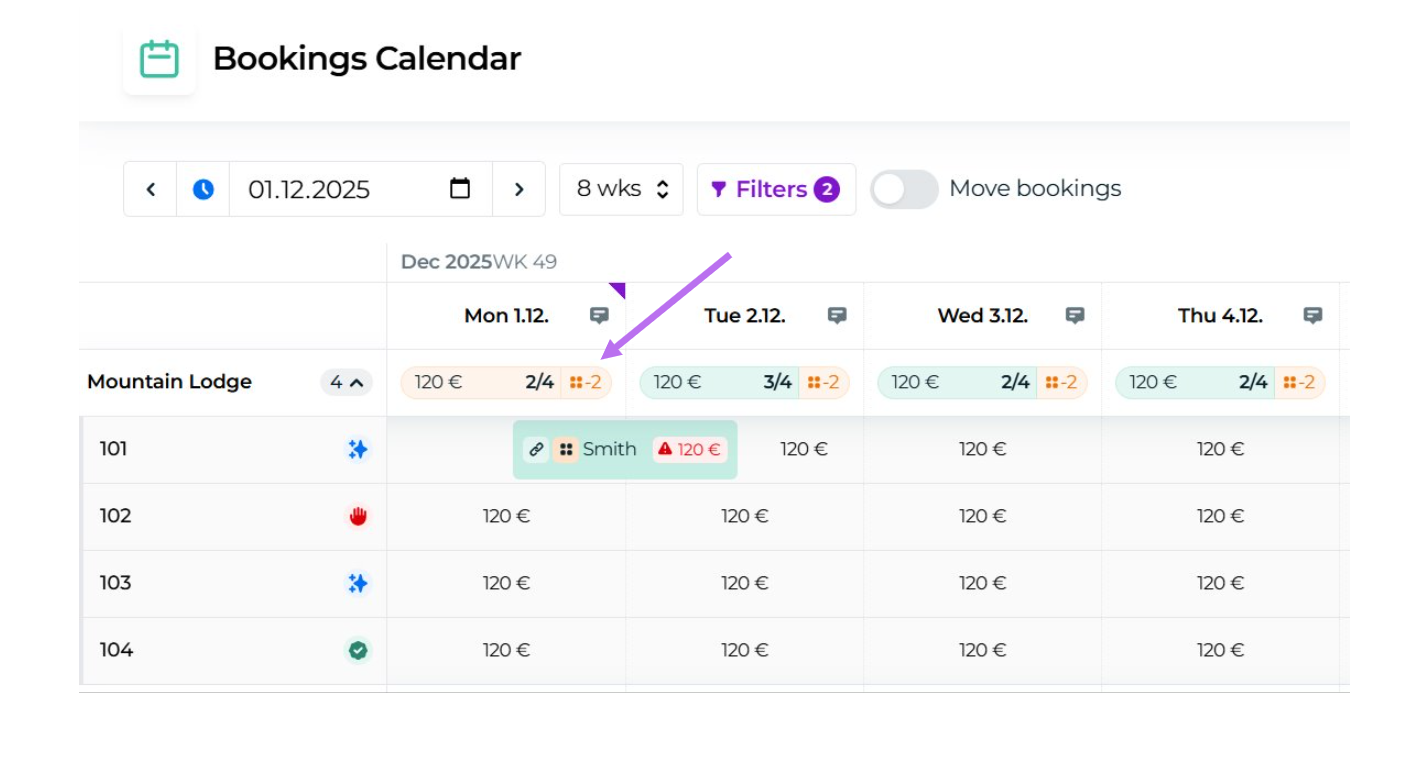1422x781 pixels.
Task: Click the red hand icon for room 102
Action: coord(358,517)
